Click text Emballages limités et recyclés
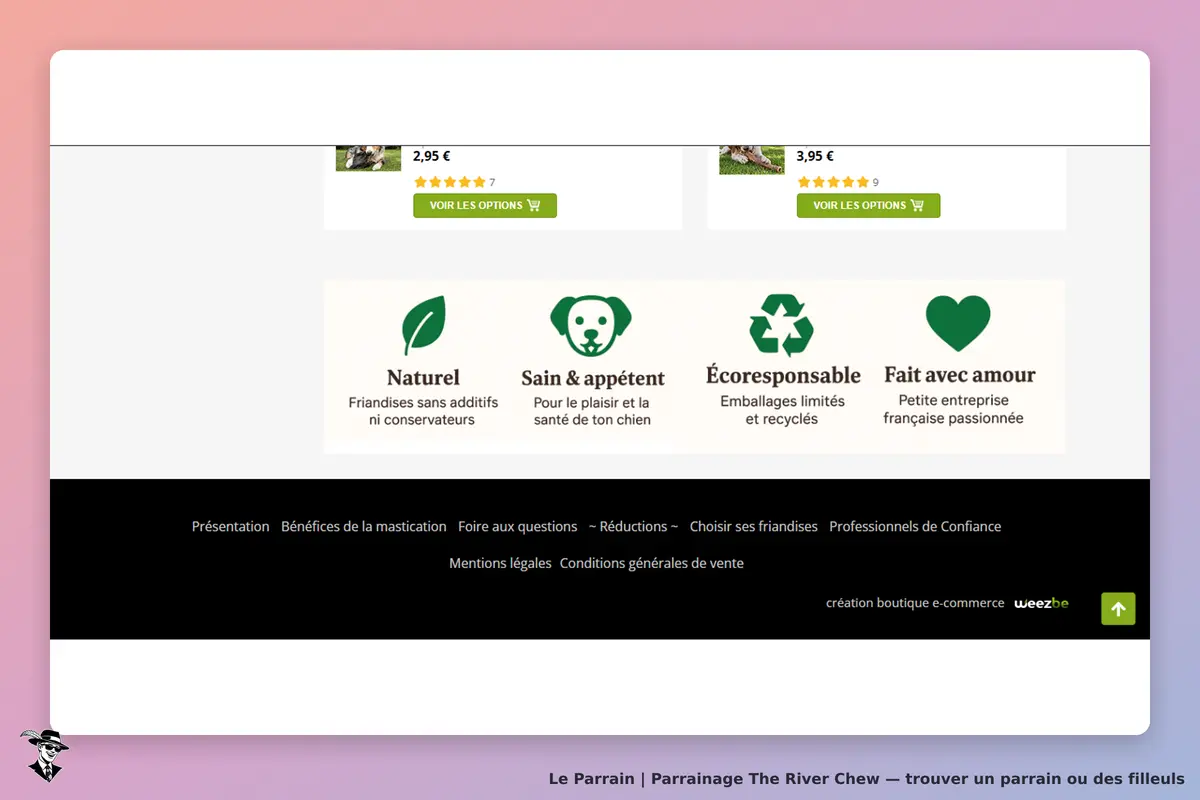The image size is (1200, 800). (x=782, y=410)
